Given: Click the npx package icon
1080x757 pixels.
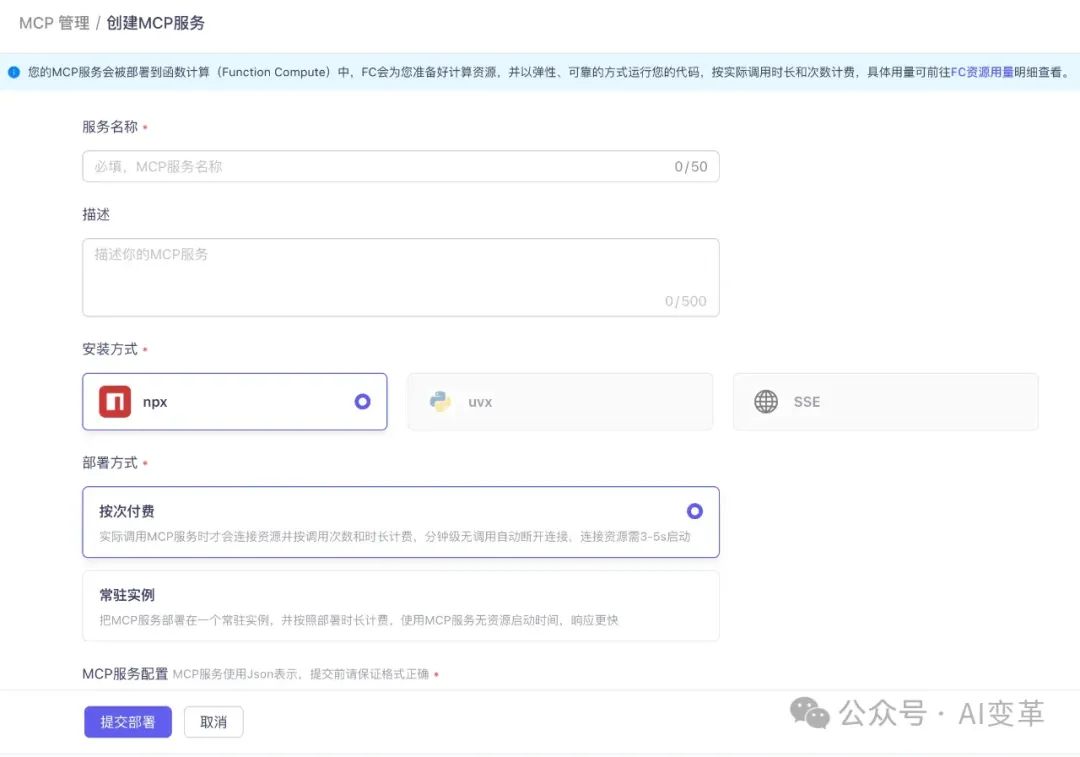Looking at the screenshot, I should (114, 401).
